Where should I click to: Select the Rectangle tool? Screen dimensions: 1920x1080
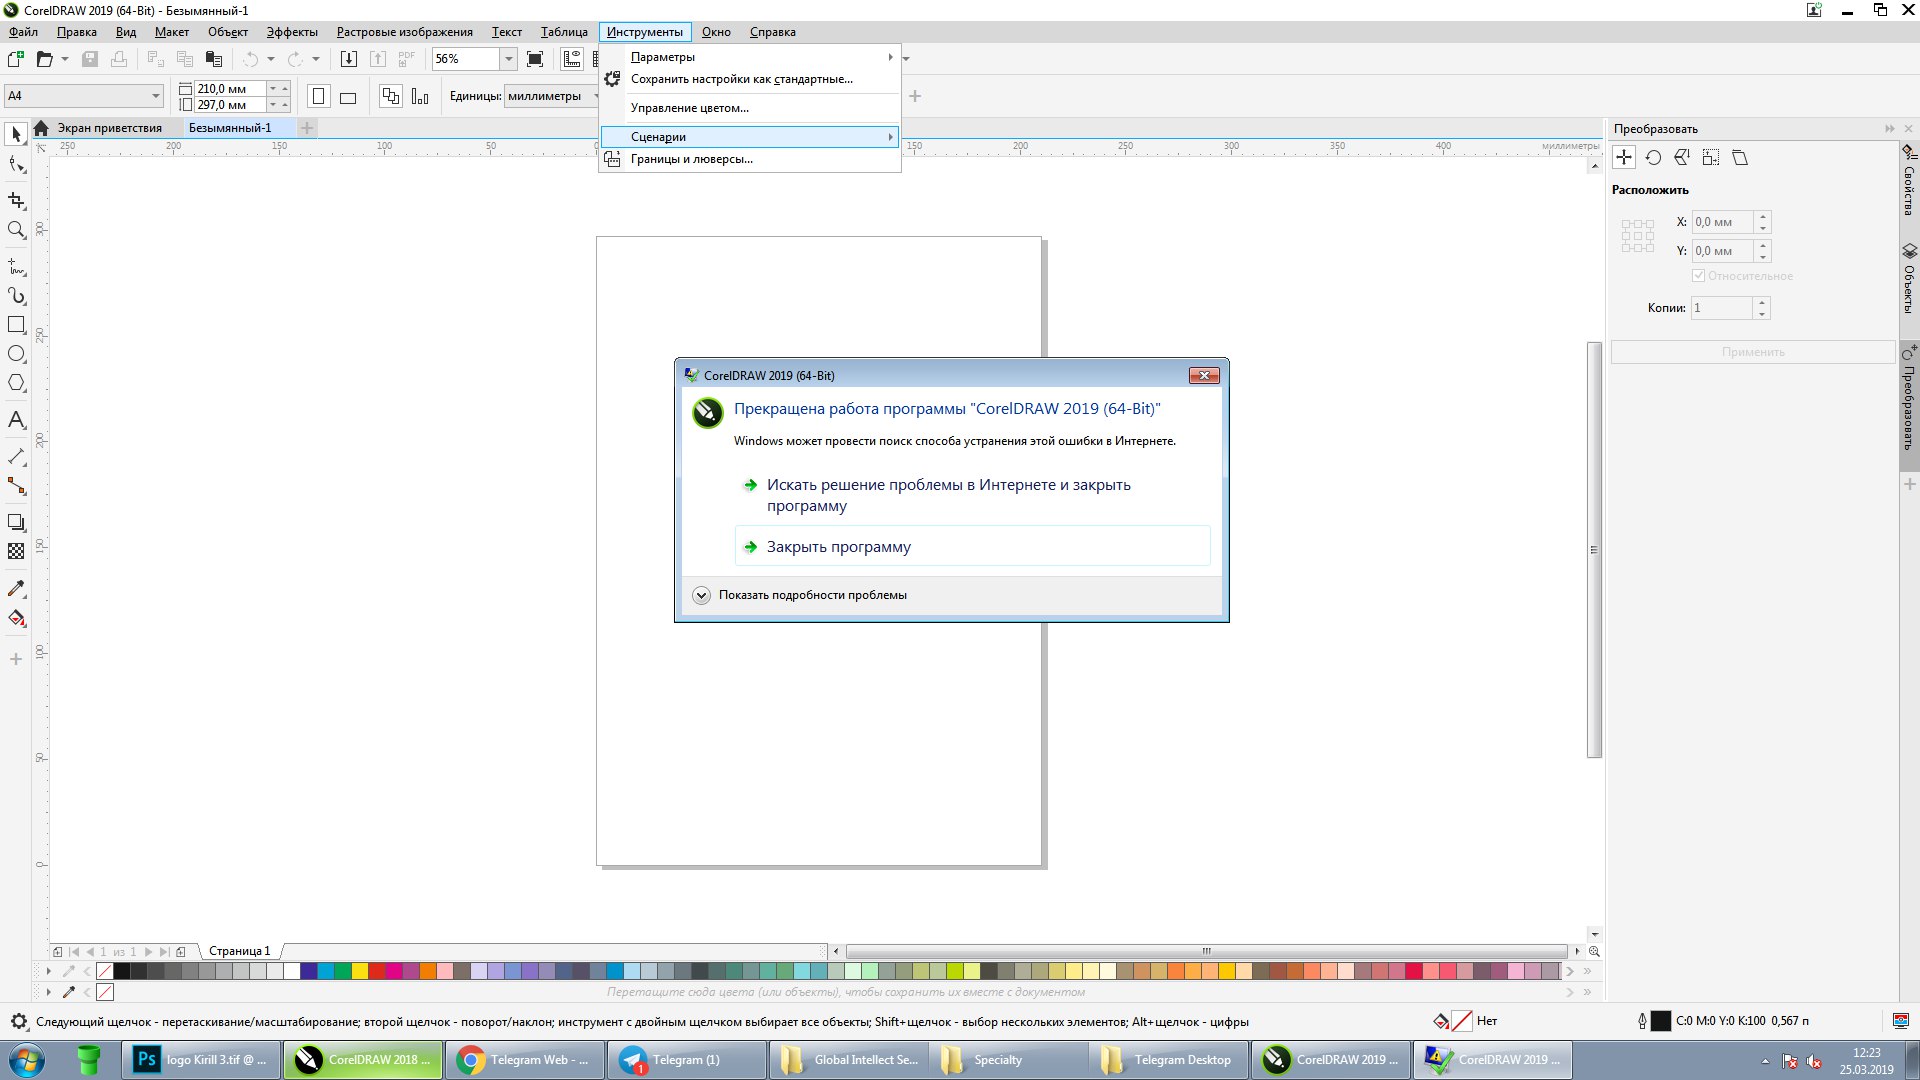tap(16, 325)
